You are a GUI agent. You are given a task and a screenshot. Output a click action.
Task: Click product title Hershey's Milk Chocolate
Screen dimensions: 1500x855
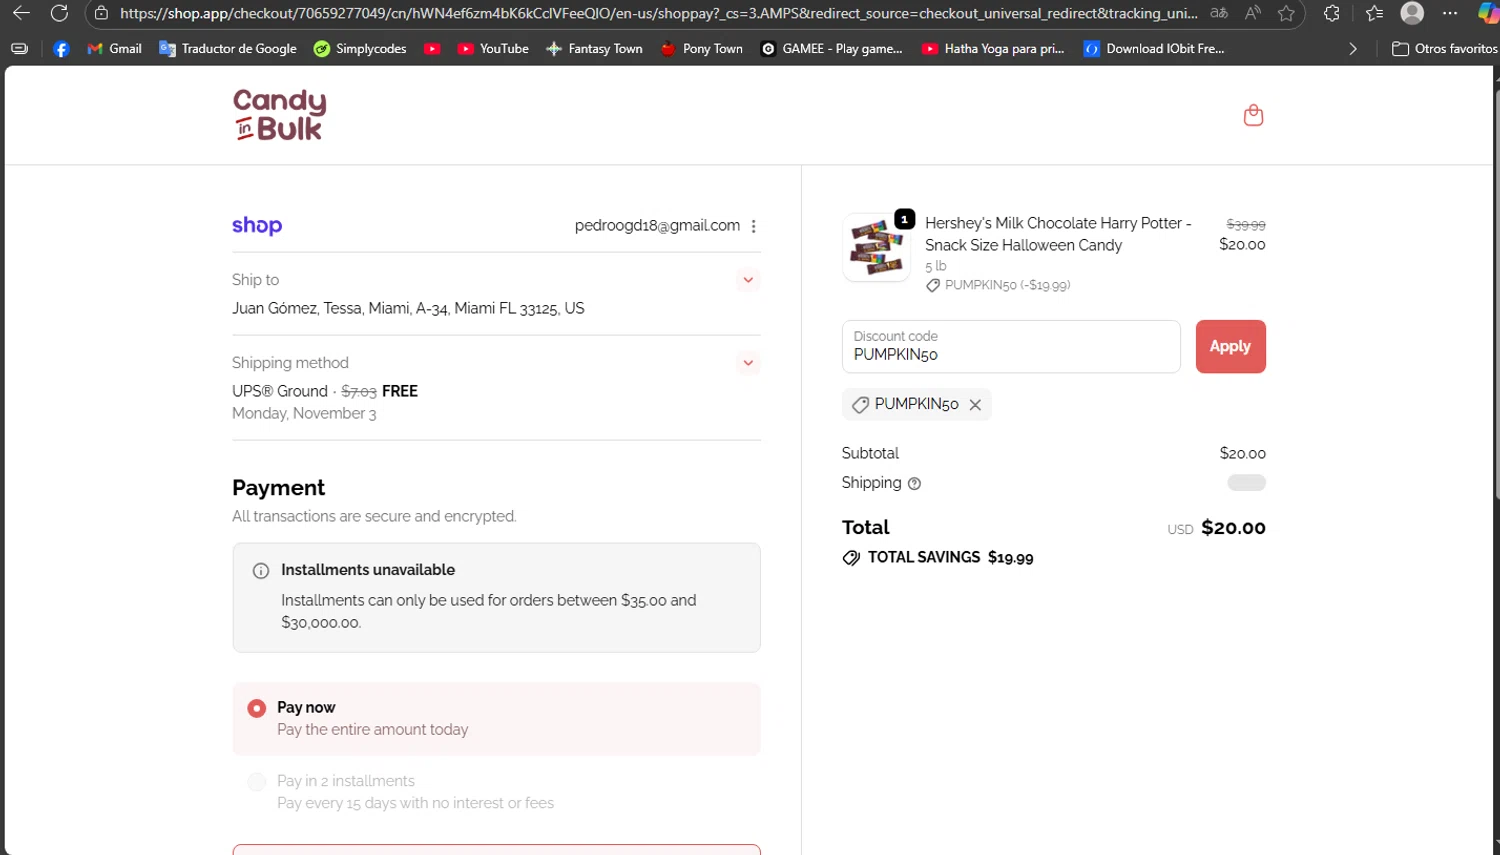[1058, 234]
